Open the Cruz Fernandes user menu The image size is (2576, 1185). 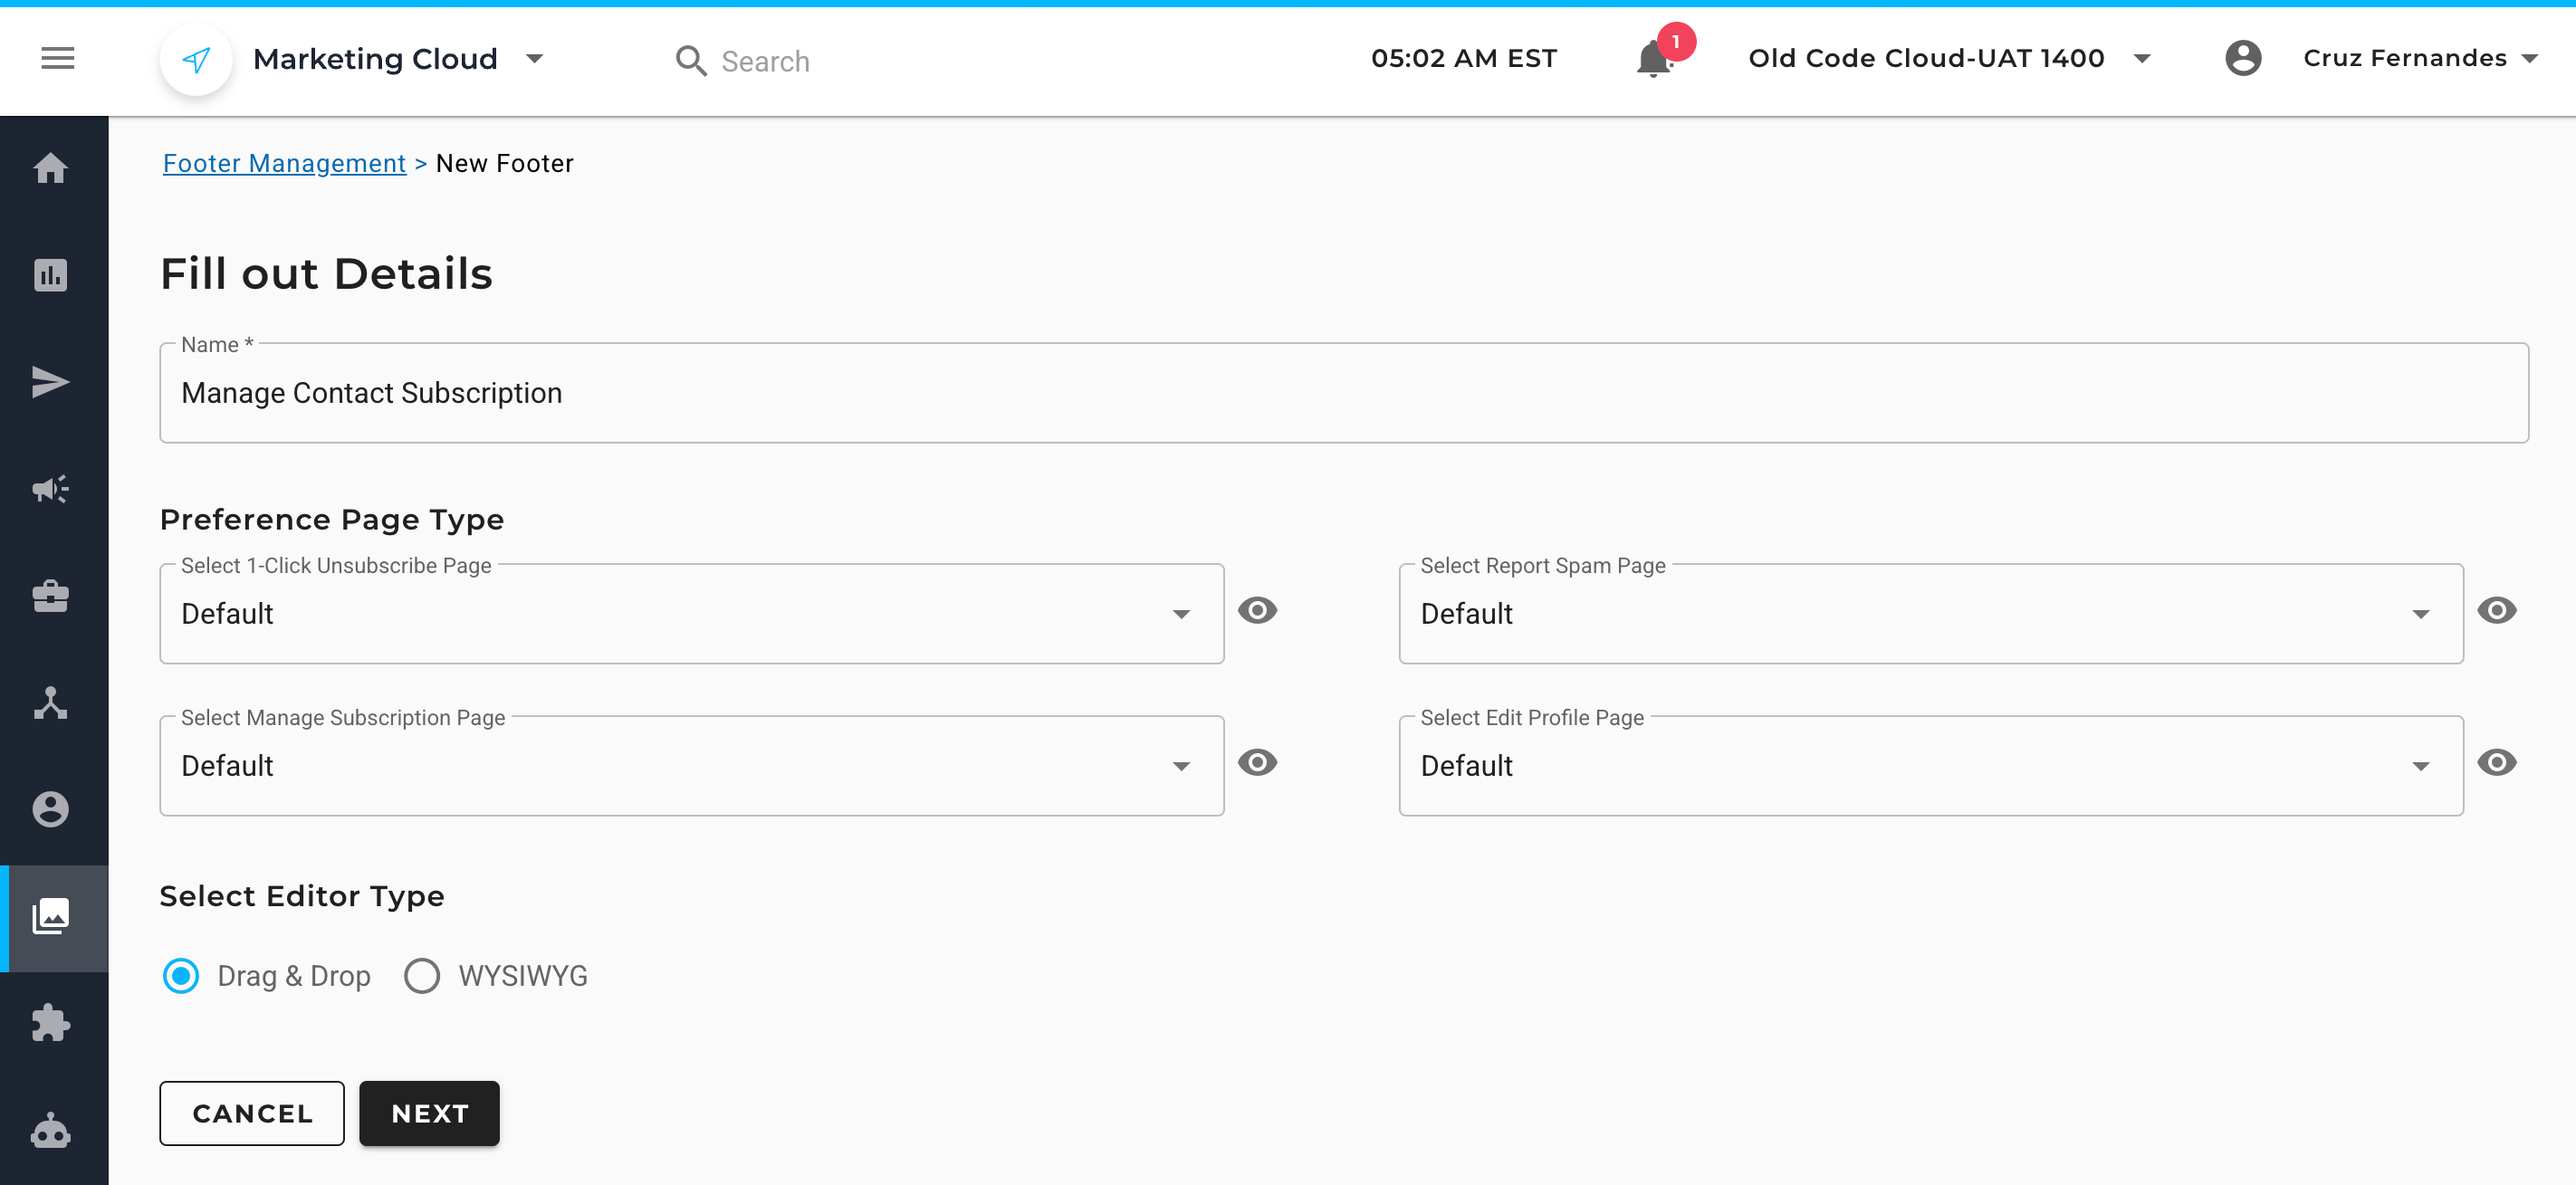pyautogui.click(x=2404, y=59)
